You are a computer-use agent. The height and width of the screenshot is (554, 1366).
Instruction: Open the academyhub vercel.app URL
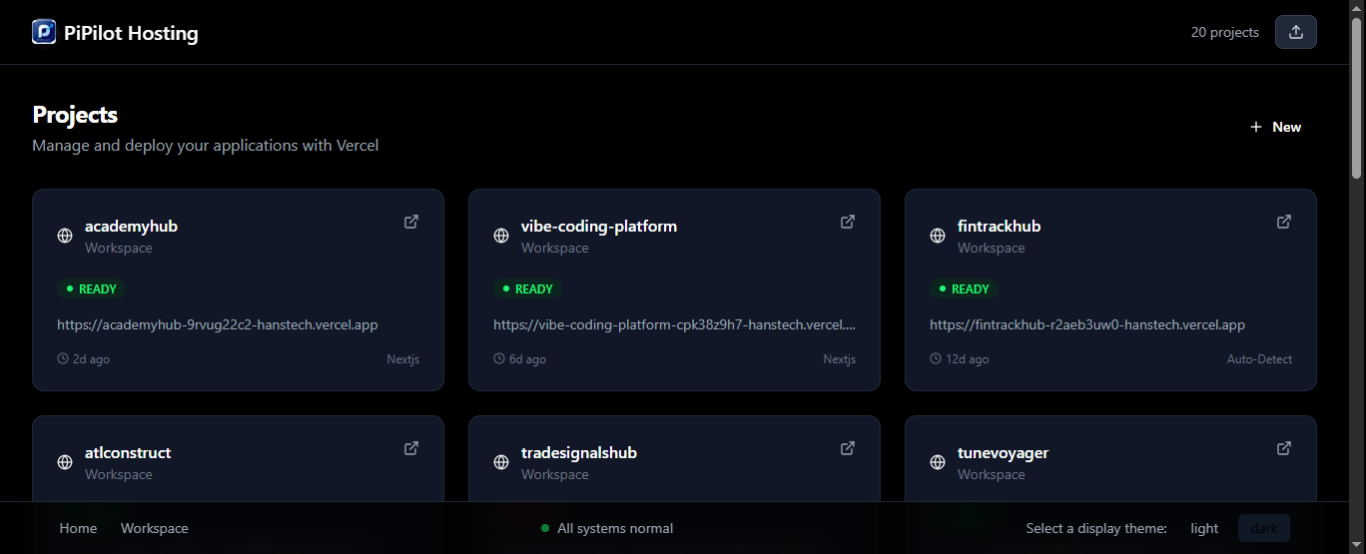point(217,325)
